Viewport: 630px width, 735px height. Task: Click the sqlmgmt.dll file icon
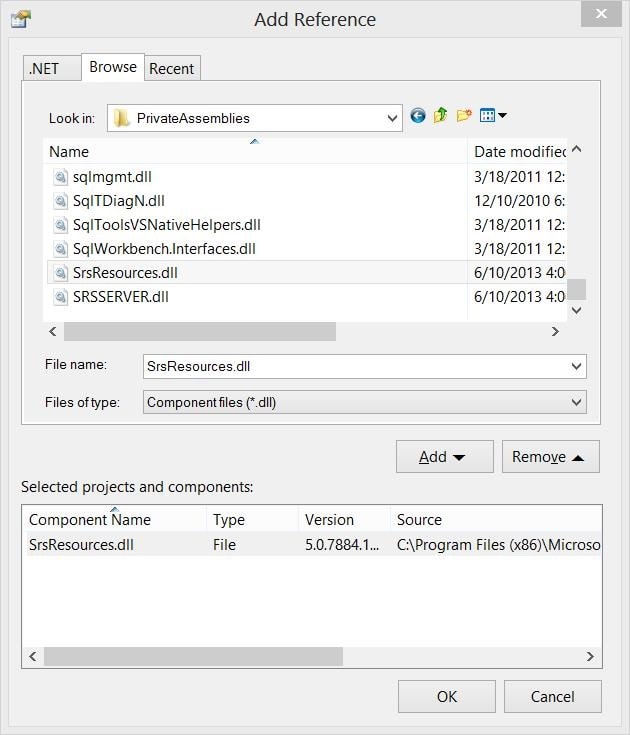[60, 177]
